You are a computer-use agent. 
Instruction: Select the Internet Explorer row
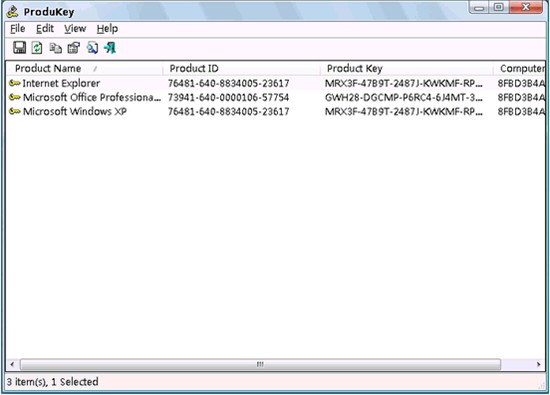(x=276, y=83)
